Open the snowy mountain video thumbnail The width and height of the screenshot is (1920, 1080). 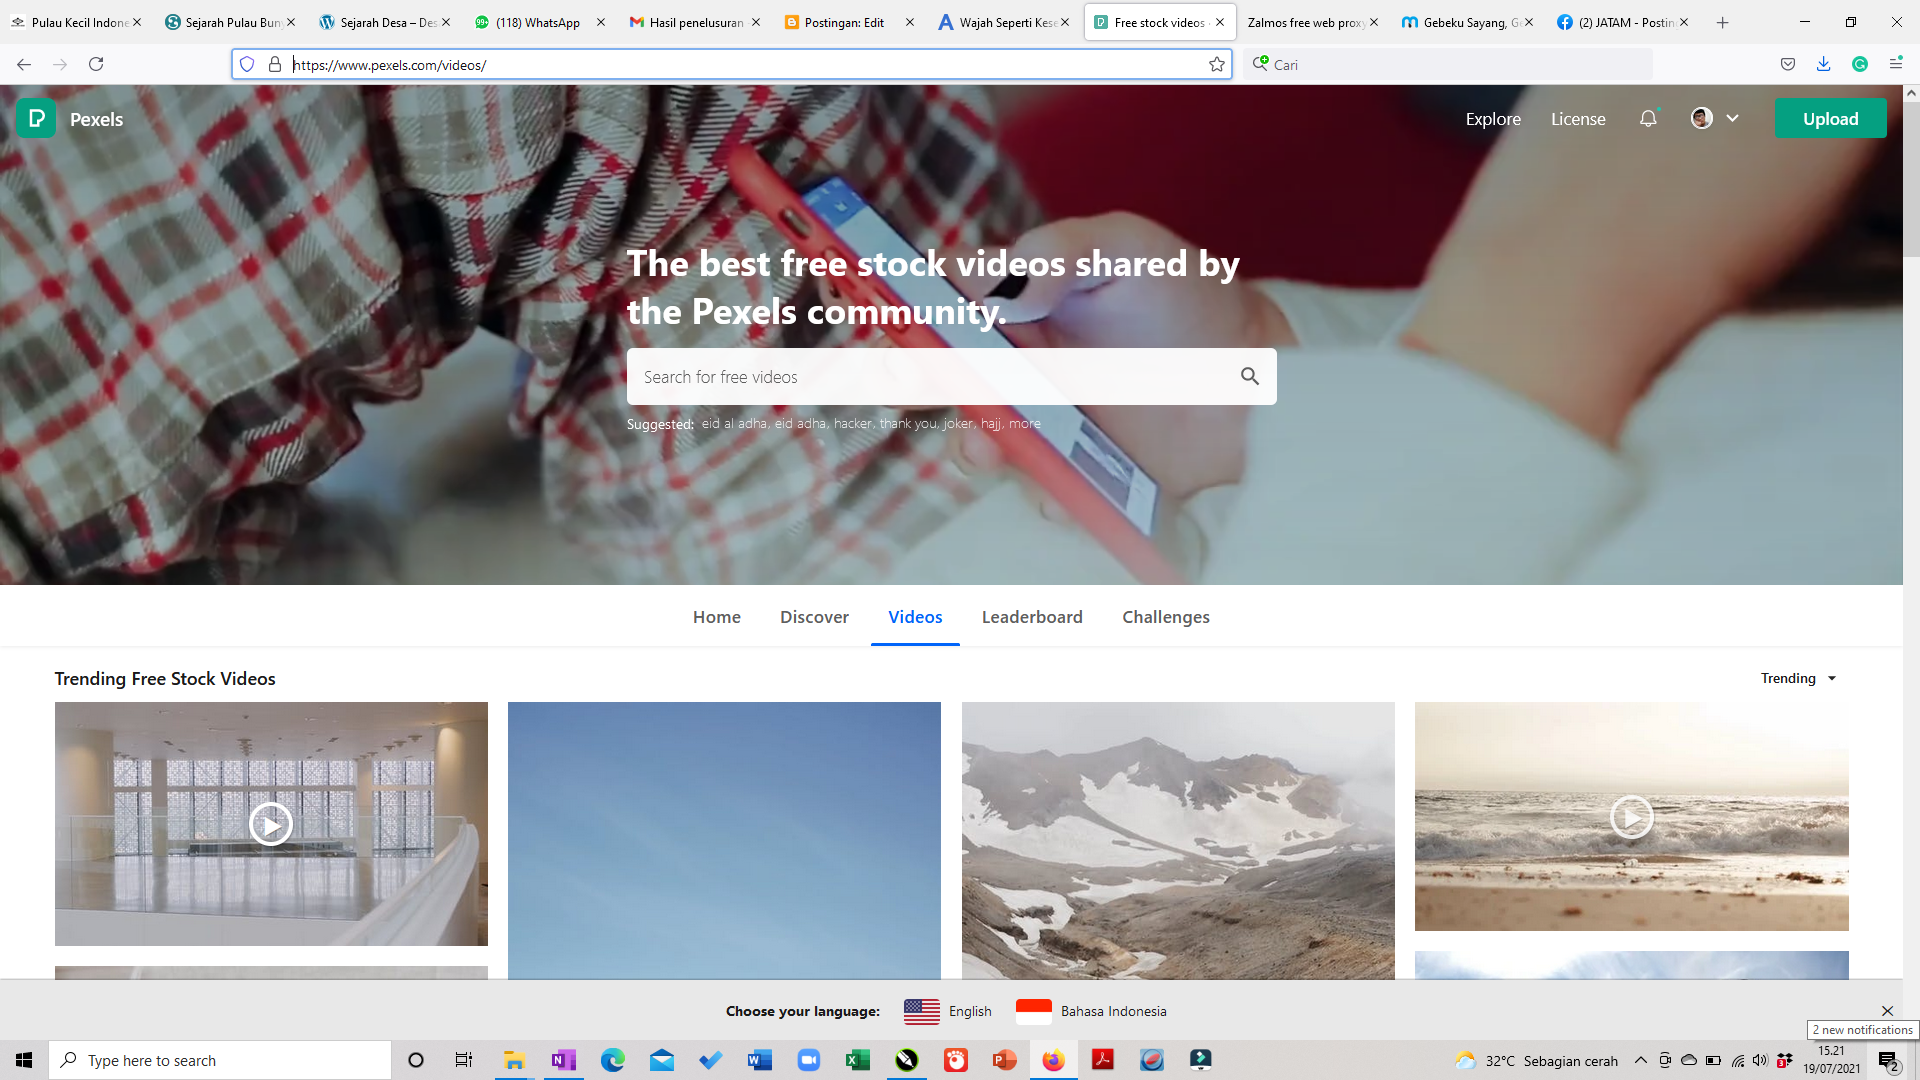point(1178,840)
